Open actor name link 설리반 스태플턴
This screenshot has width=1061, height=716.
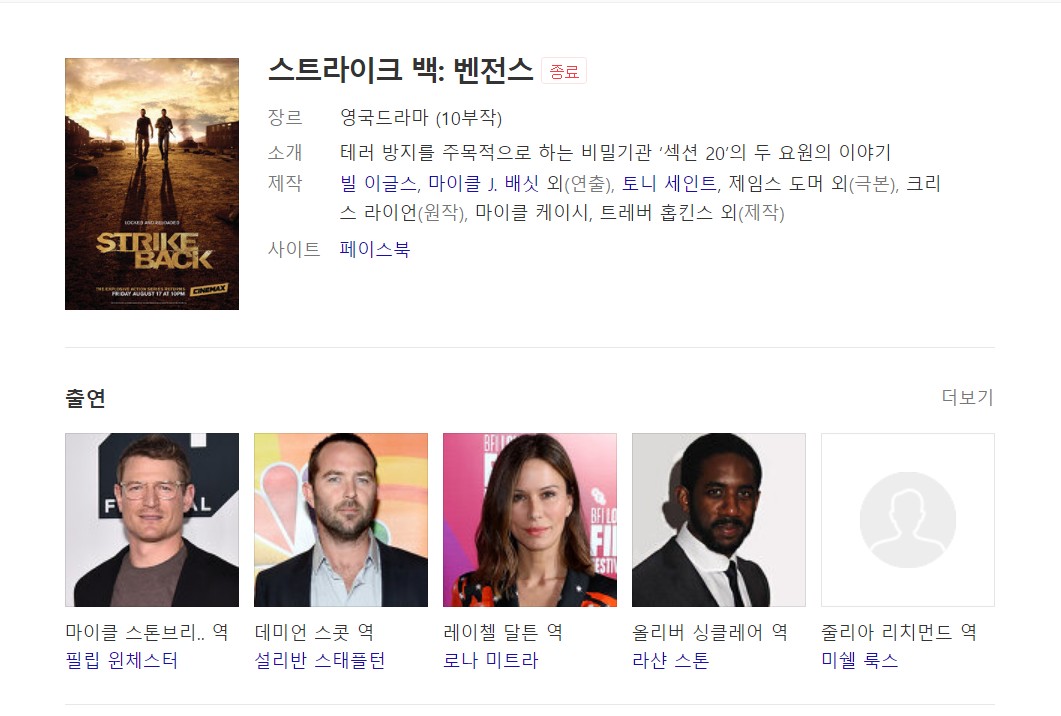tap(320, 660)
